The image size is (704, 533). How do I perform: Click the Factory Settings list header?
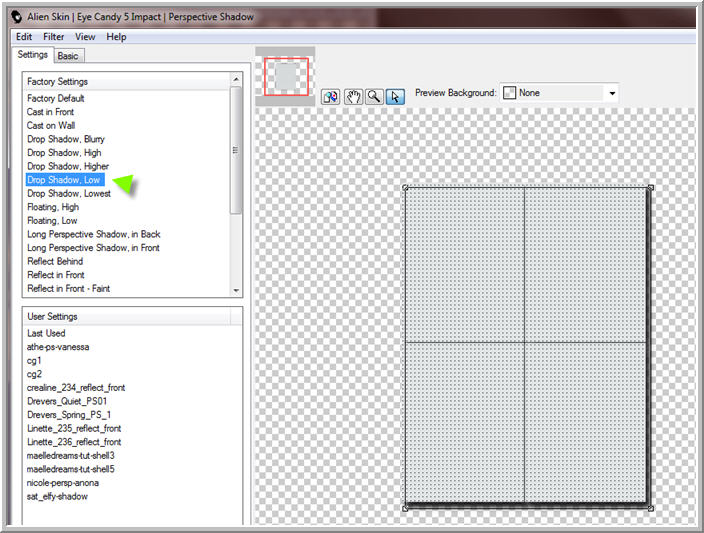point(127,82)
